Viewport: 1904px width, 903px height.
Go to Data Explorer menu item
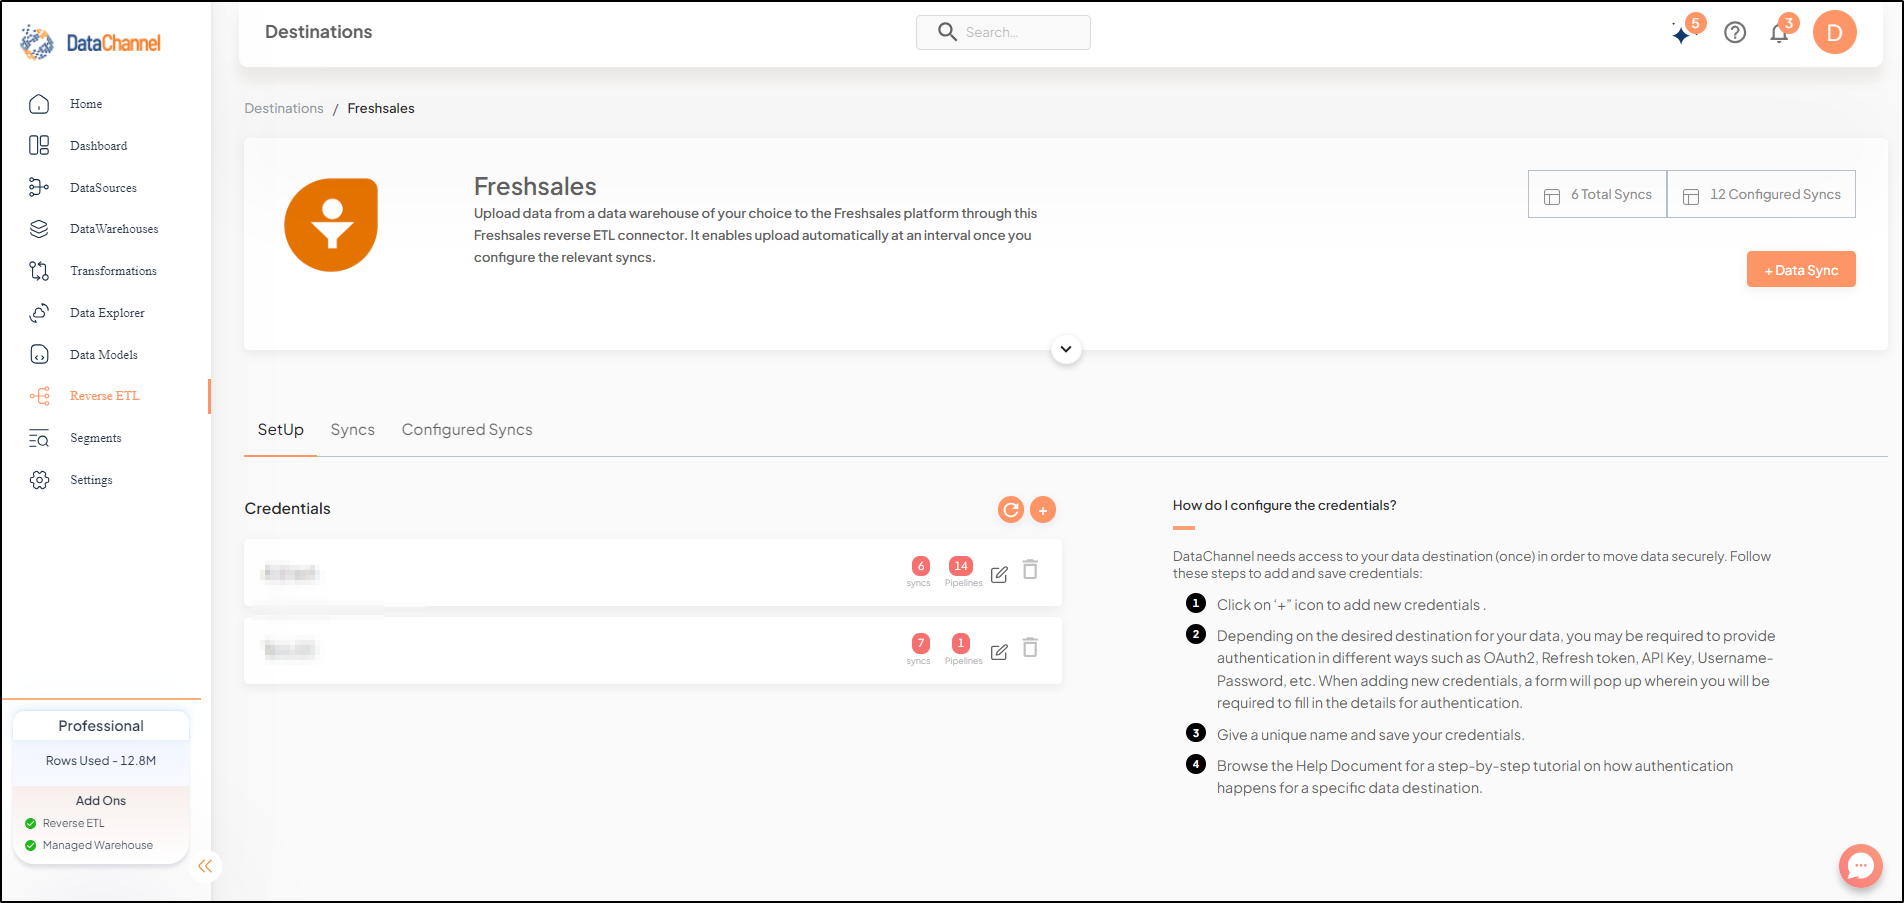[x=107, y=313]
